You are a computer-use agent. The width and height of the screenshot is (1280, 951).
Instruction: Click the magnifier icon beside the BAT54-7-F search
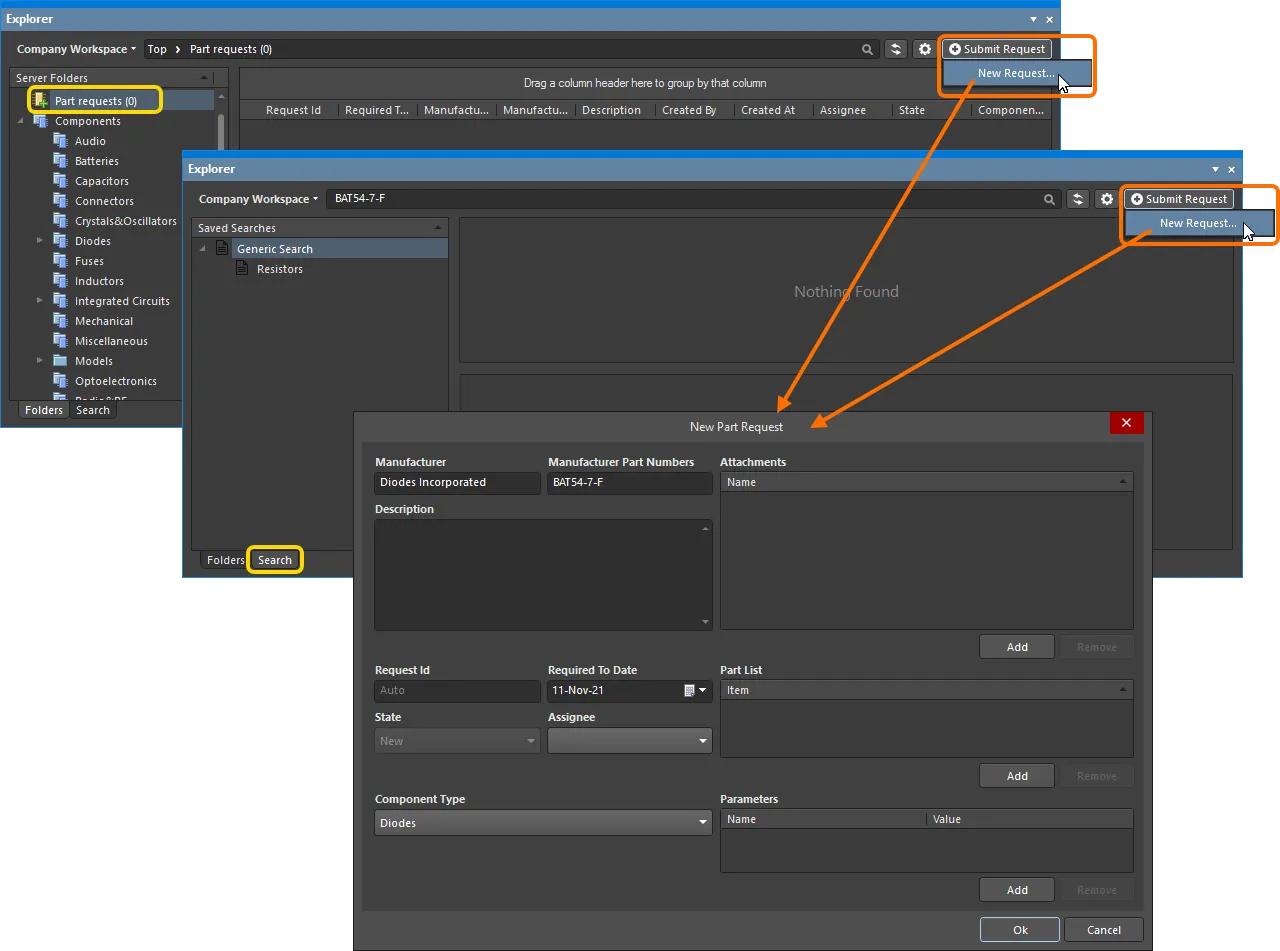pos(1049,199)
